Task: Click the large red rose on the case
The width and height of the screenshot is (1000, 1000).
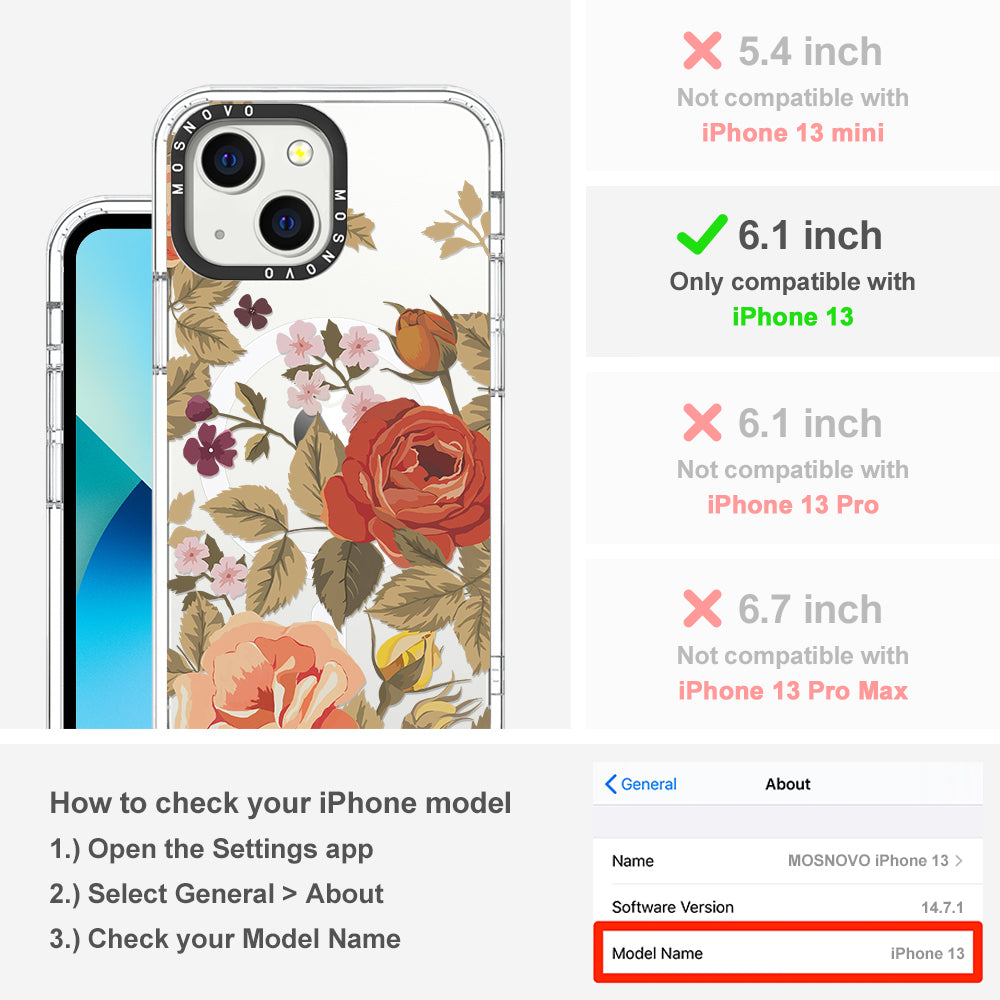Action: point(408,478)
